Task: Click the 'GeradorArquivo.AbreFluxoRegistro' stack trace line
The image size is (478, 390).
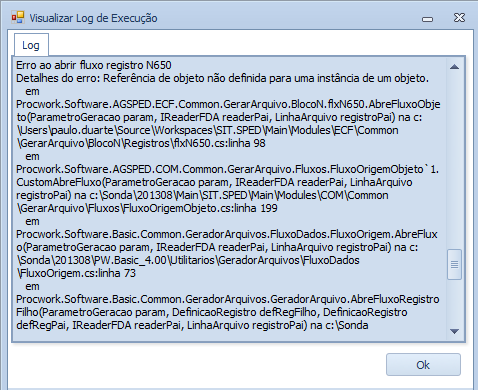Action: 228,299
